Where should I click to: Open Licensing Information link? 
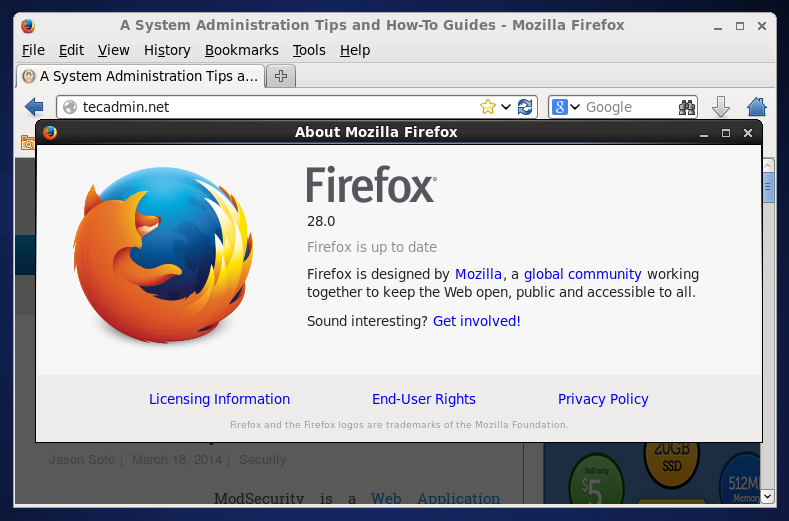coord(219,399)
